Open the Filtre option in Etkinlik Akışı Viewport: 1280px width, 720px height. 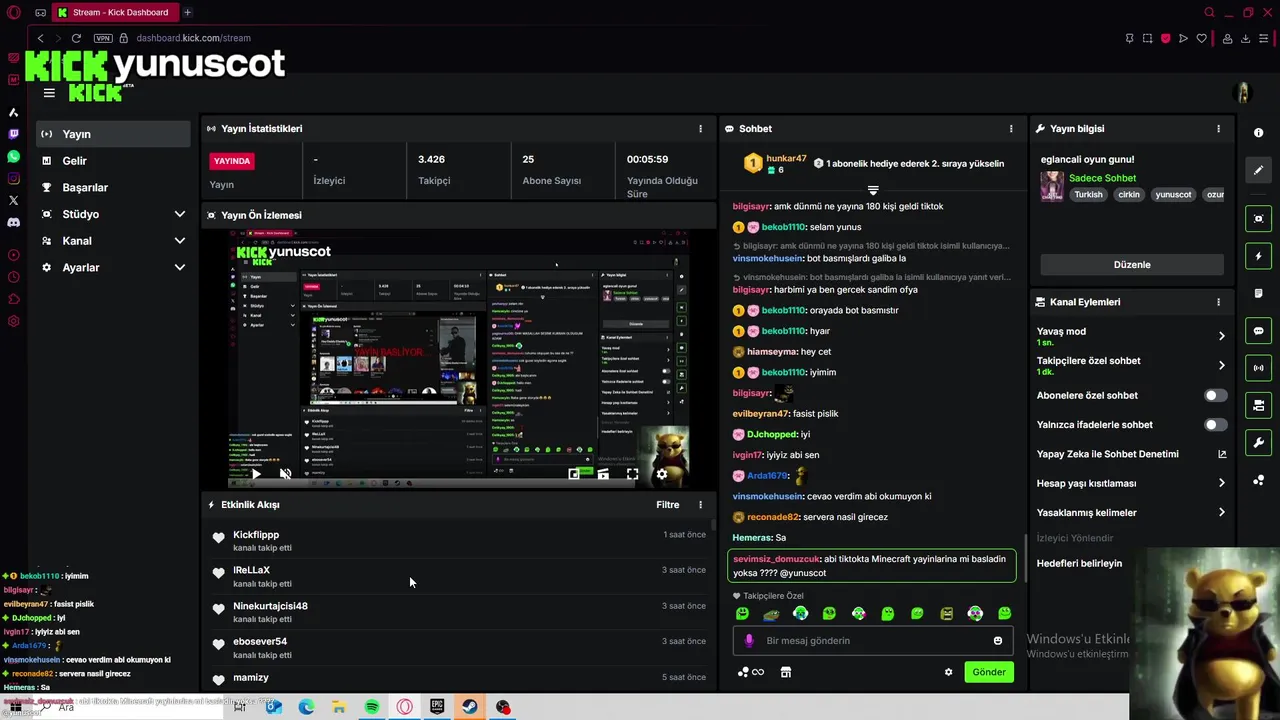pyautogui.click(x=668, y=505)
